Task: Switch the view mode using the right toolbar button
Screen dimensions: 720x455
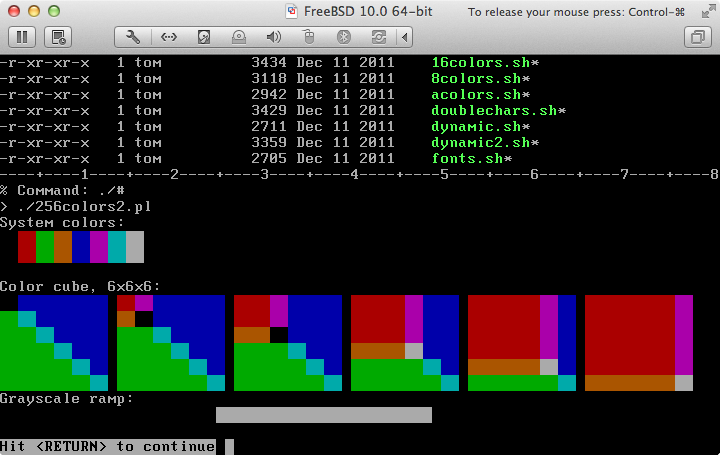Action: tap(696, 37)
